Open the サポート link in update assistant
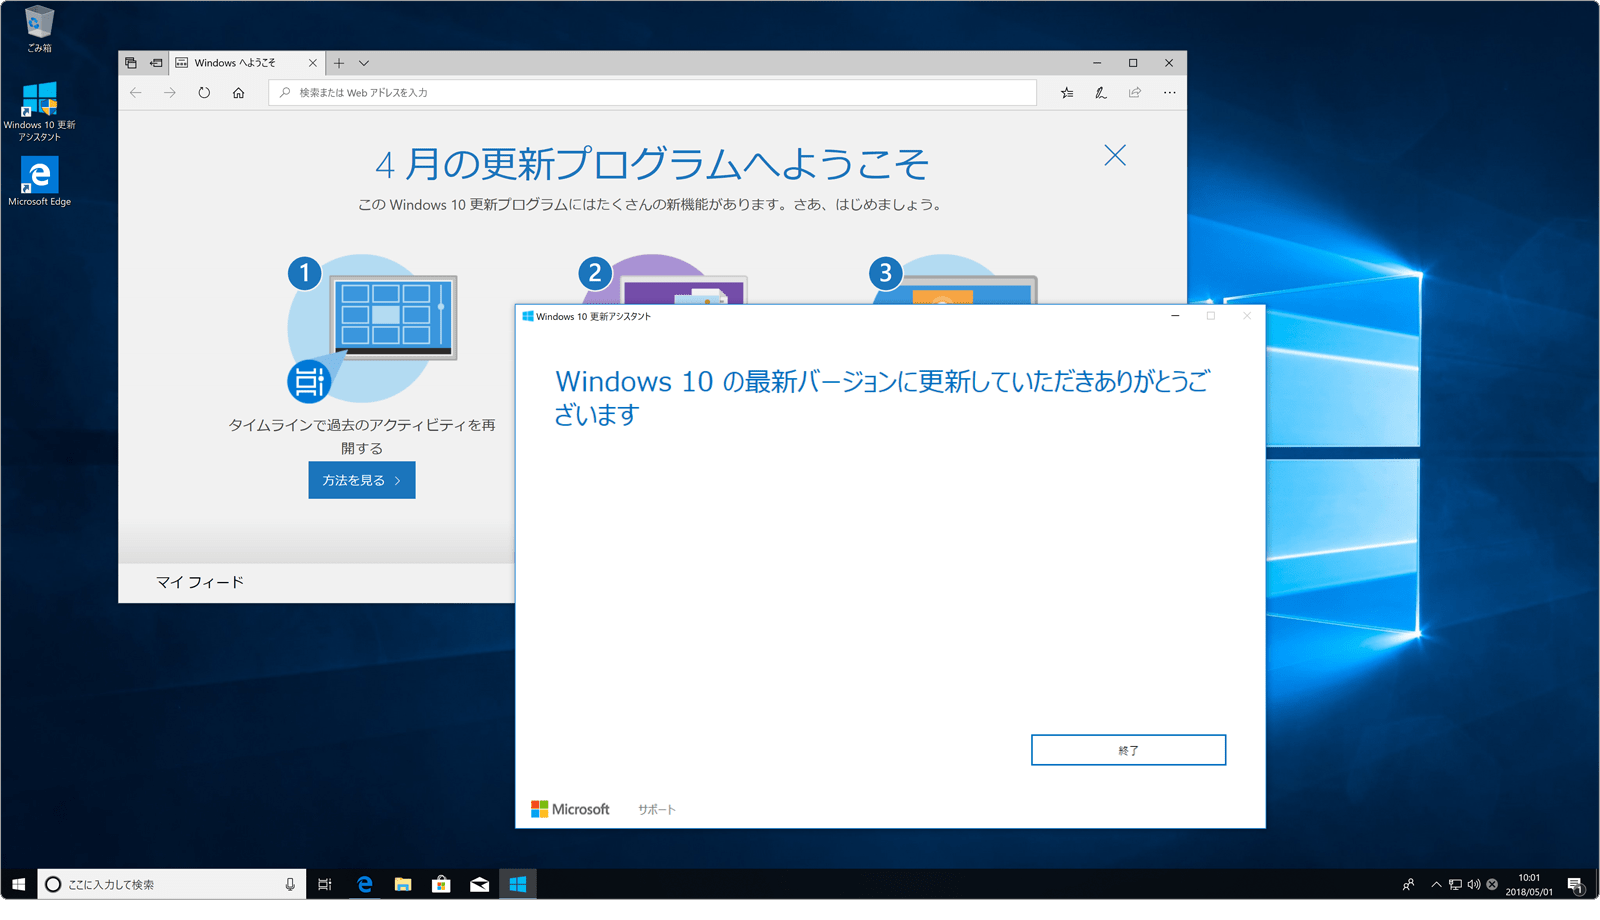Screen dimensions: 1600x920 pos(657,809)
